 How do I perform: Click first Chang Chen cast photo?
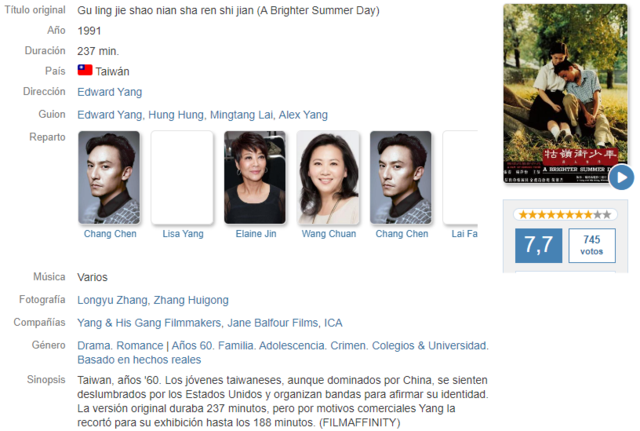point(109,178)
